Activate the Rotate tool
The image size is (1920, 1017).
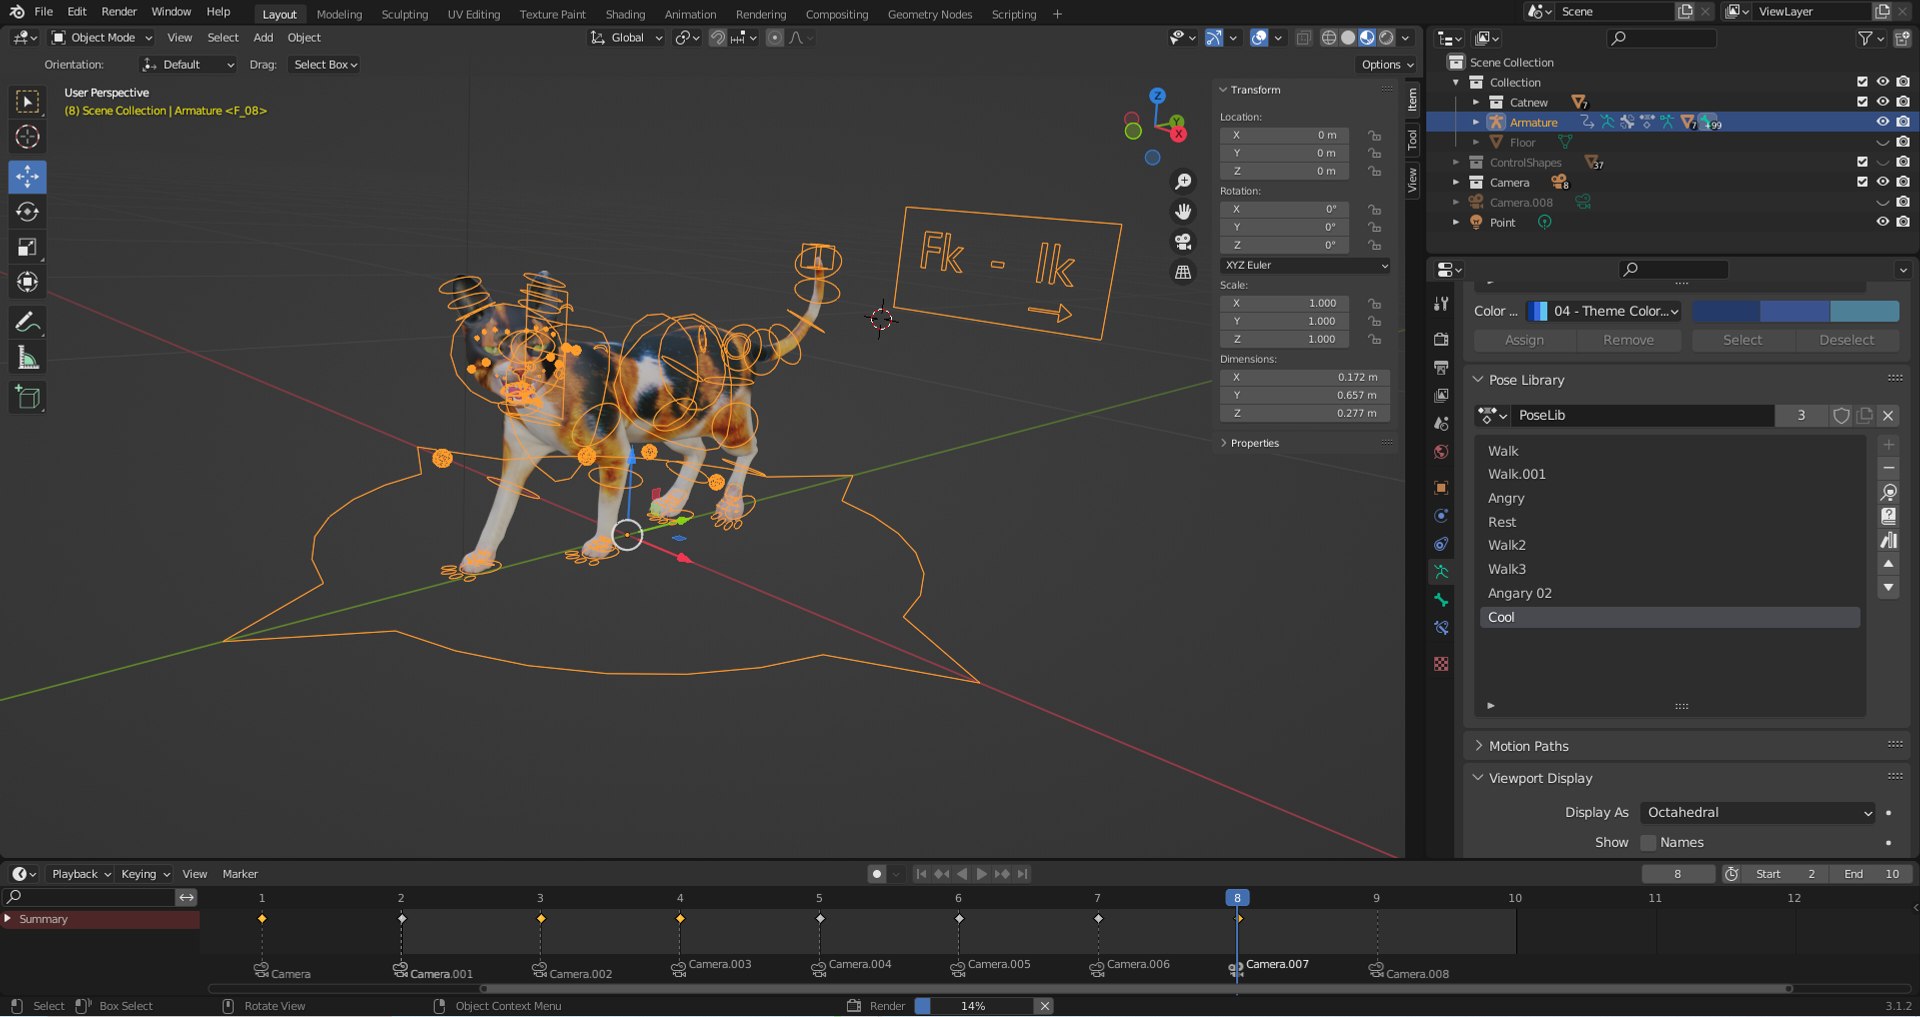point(27,212)
